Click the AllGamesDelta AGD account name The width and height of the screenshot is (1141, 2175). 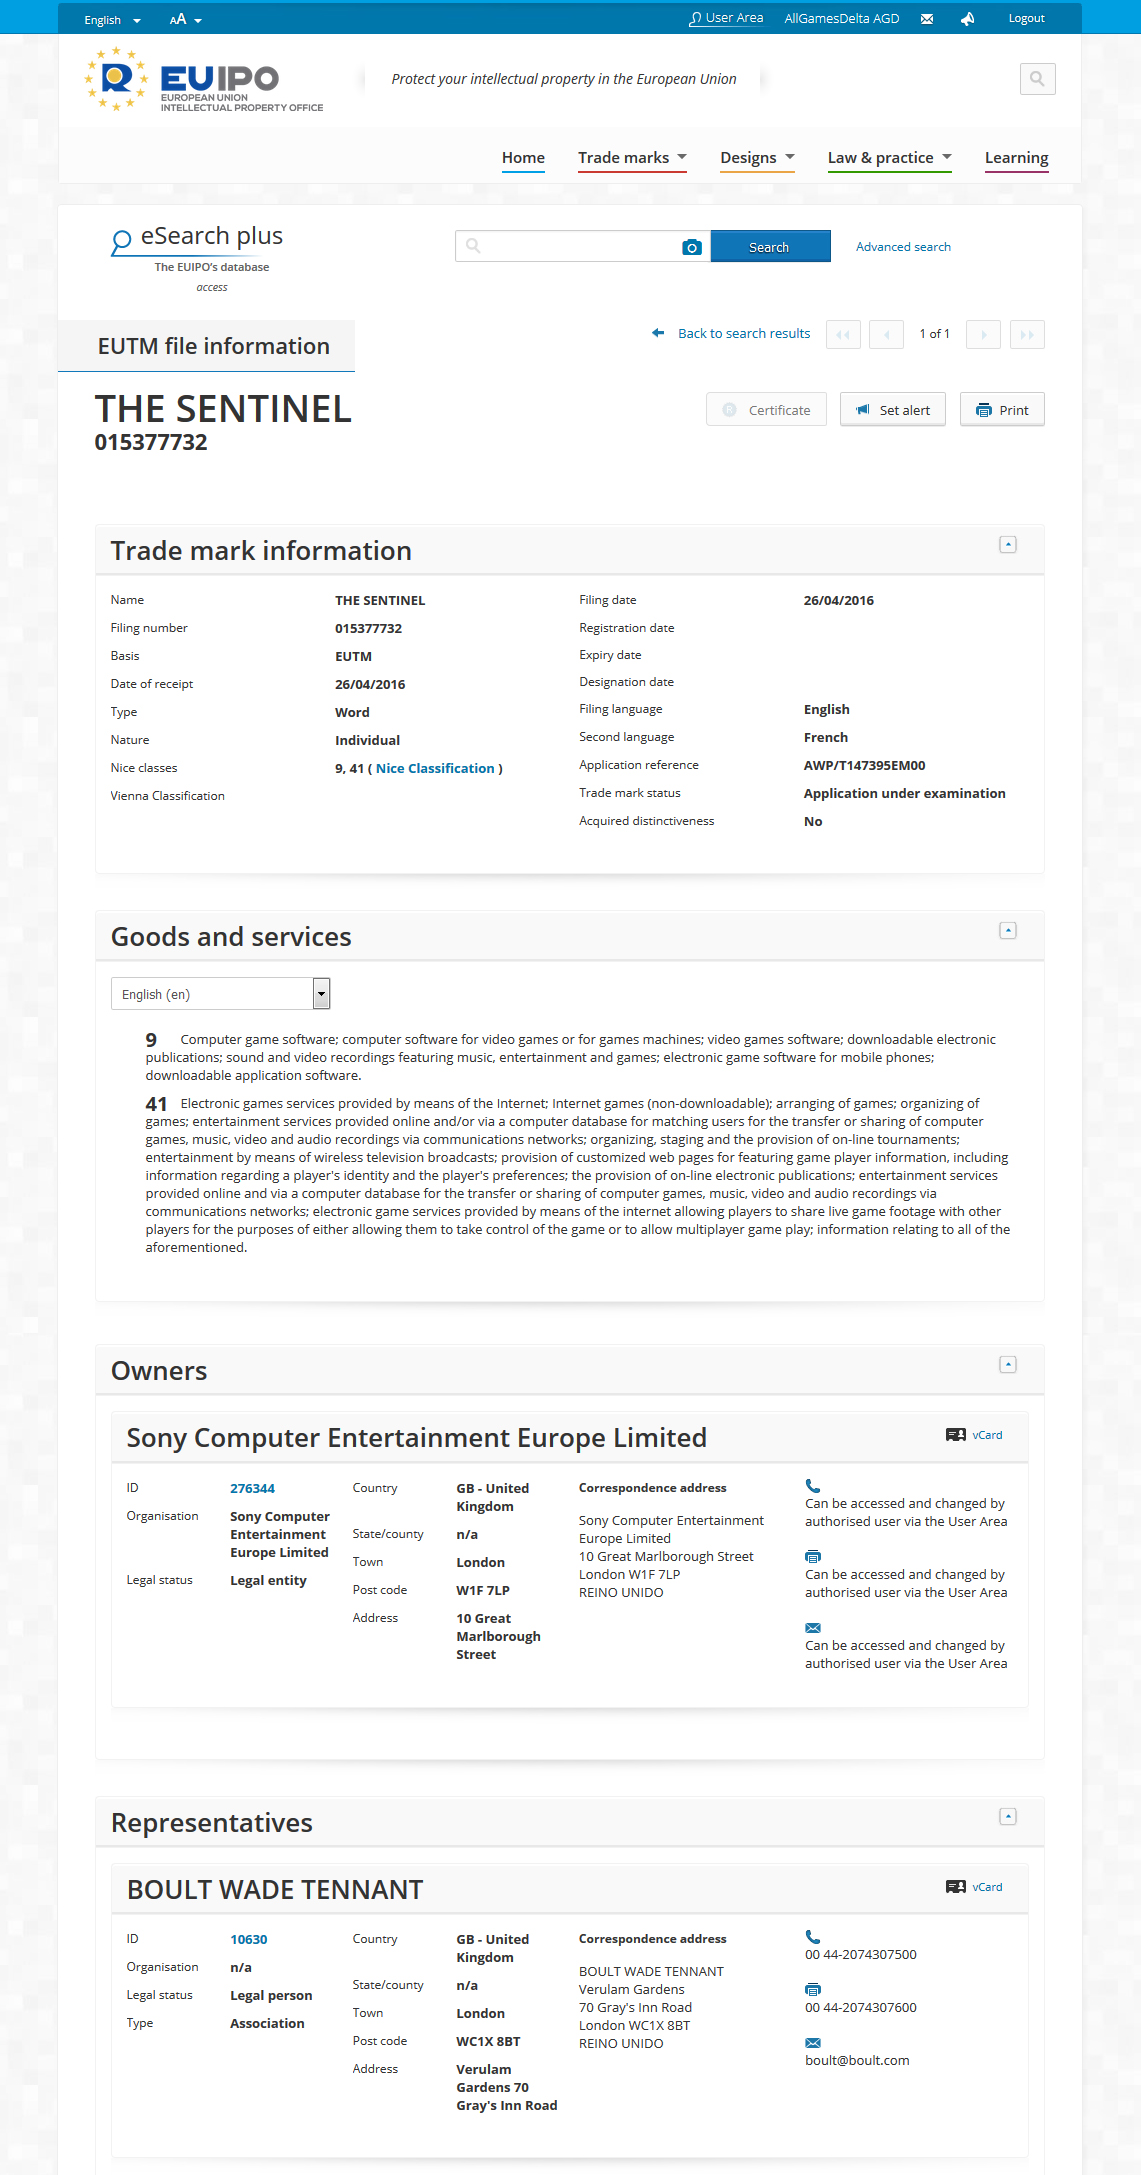click(842, 19)
